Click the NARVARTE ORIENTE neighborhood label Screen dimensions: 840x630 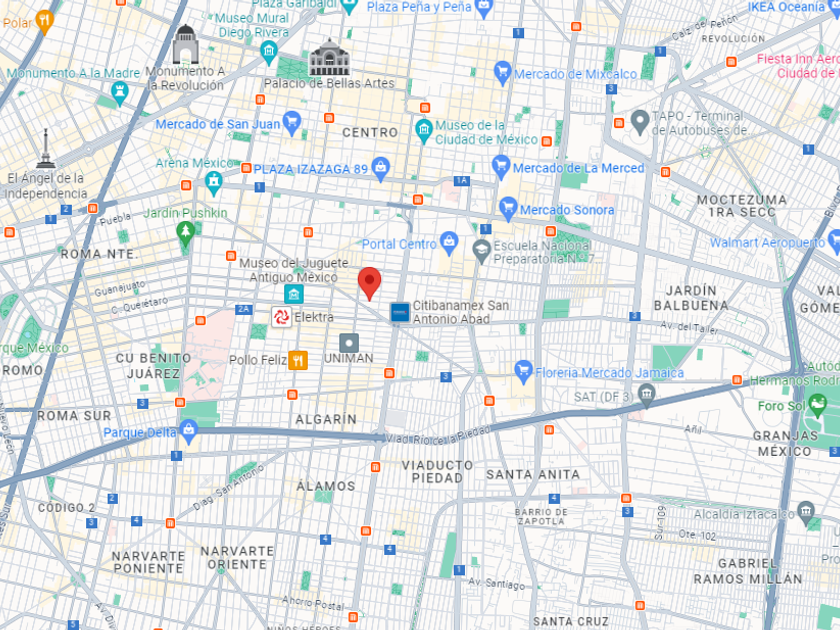(237, 558)
